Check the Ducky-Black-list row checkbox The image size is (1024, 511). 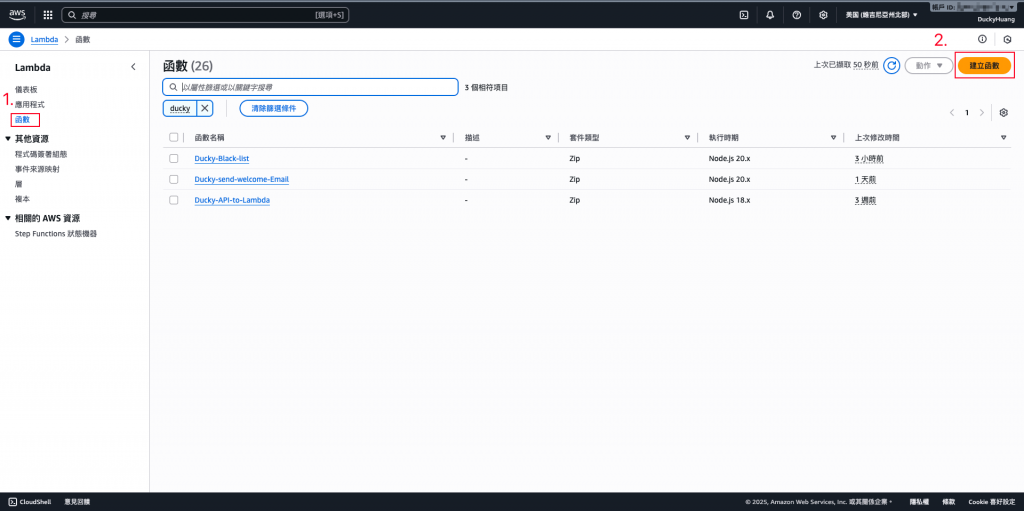click(173, 158)
